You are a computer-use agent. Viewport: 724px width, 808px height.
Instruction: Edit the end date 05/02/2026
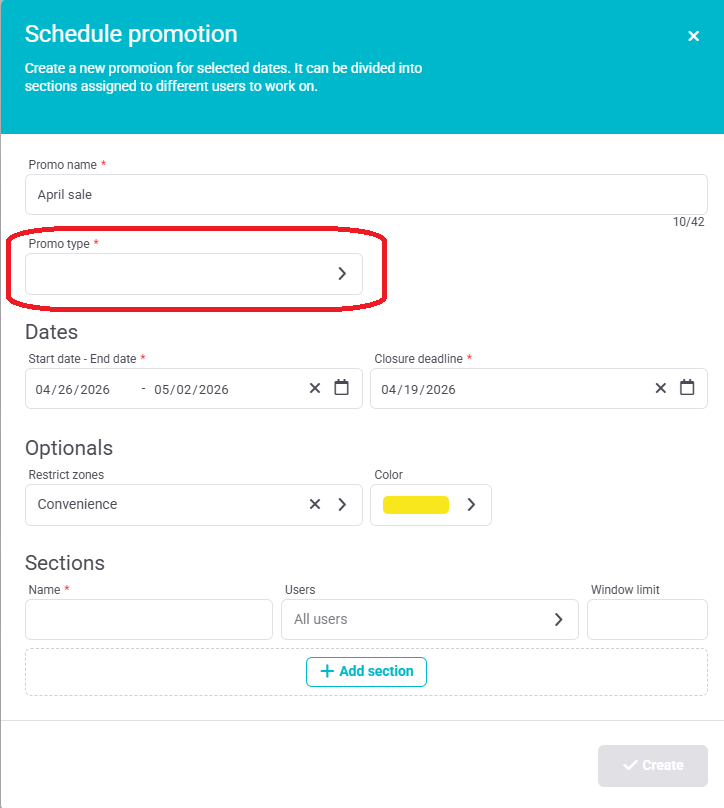[x=191, y=389]
